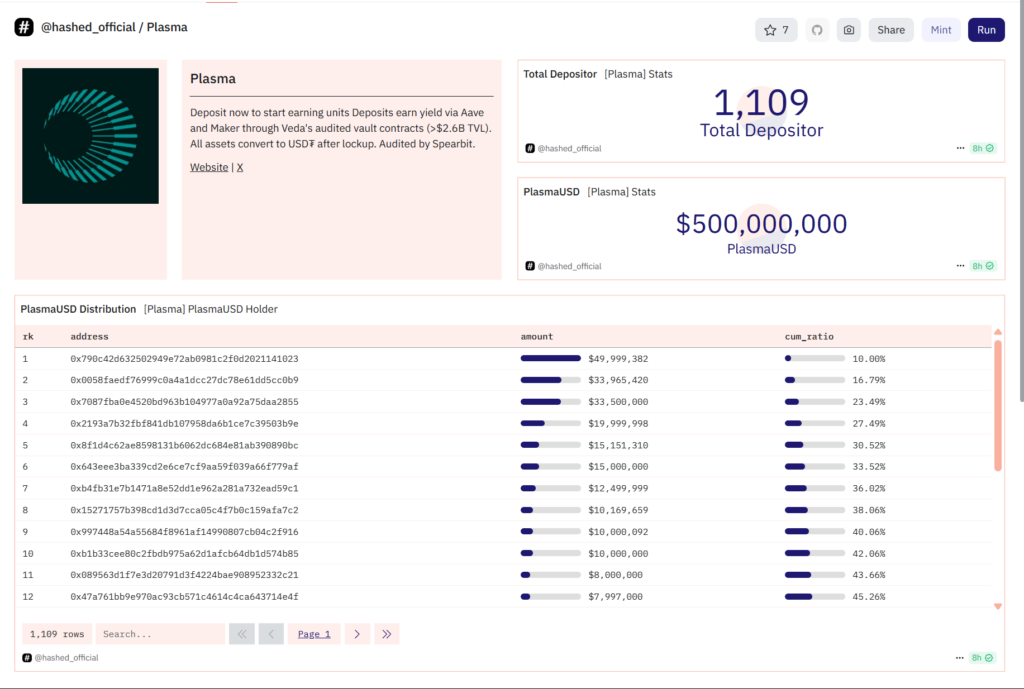Click the 1,109 Total Depositor counter value
The width and height of the screenshot is (1024, 689).
(761, 103)
